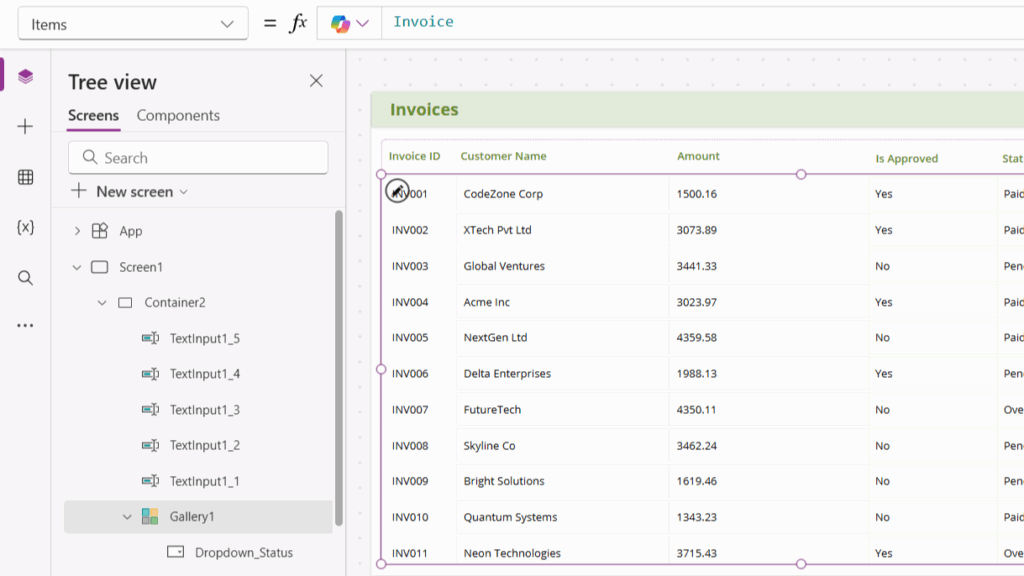Image resolution: width=1024 pixels, height=576 pixels.
Task: Click the Skyline Co cell
Action: (489, 445)
